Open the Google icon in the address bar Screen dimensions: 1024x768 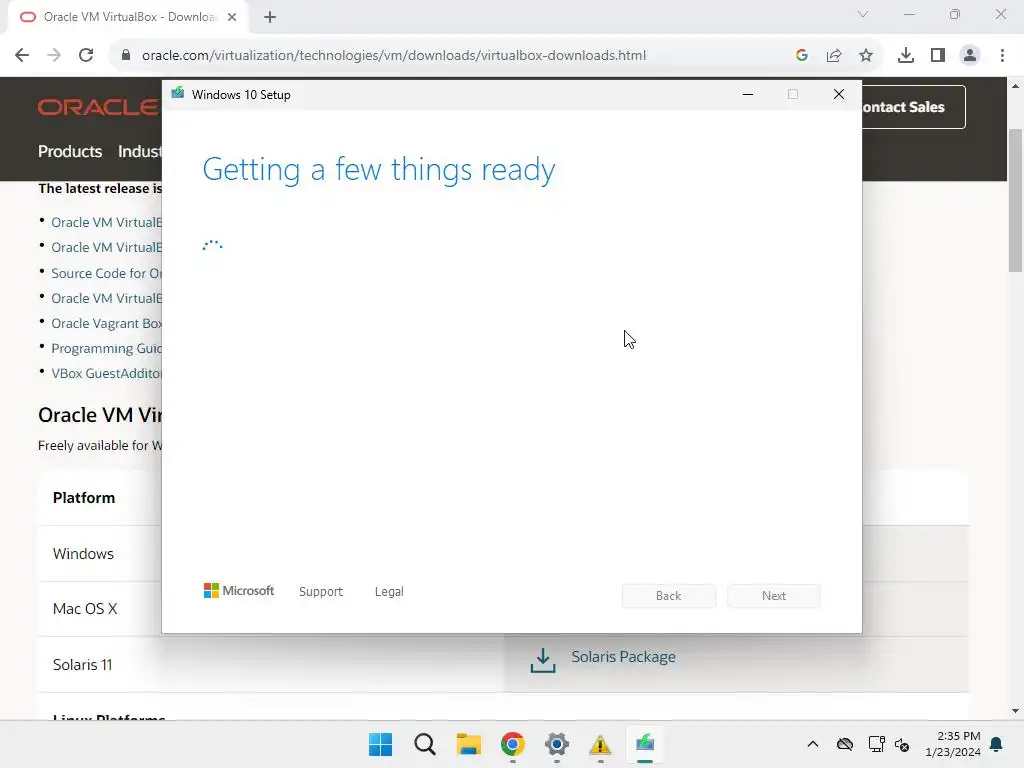tap(802, 56)
